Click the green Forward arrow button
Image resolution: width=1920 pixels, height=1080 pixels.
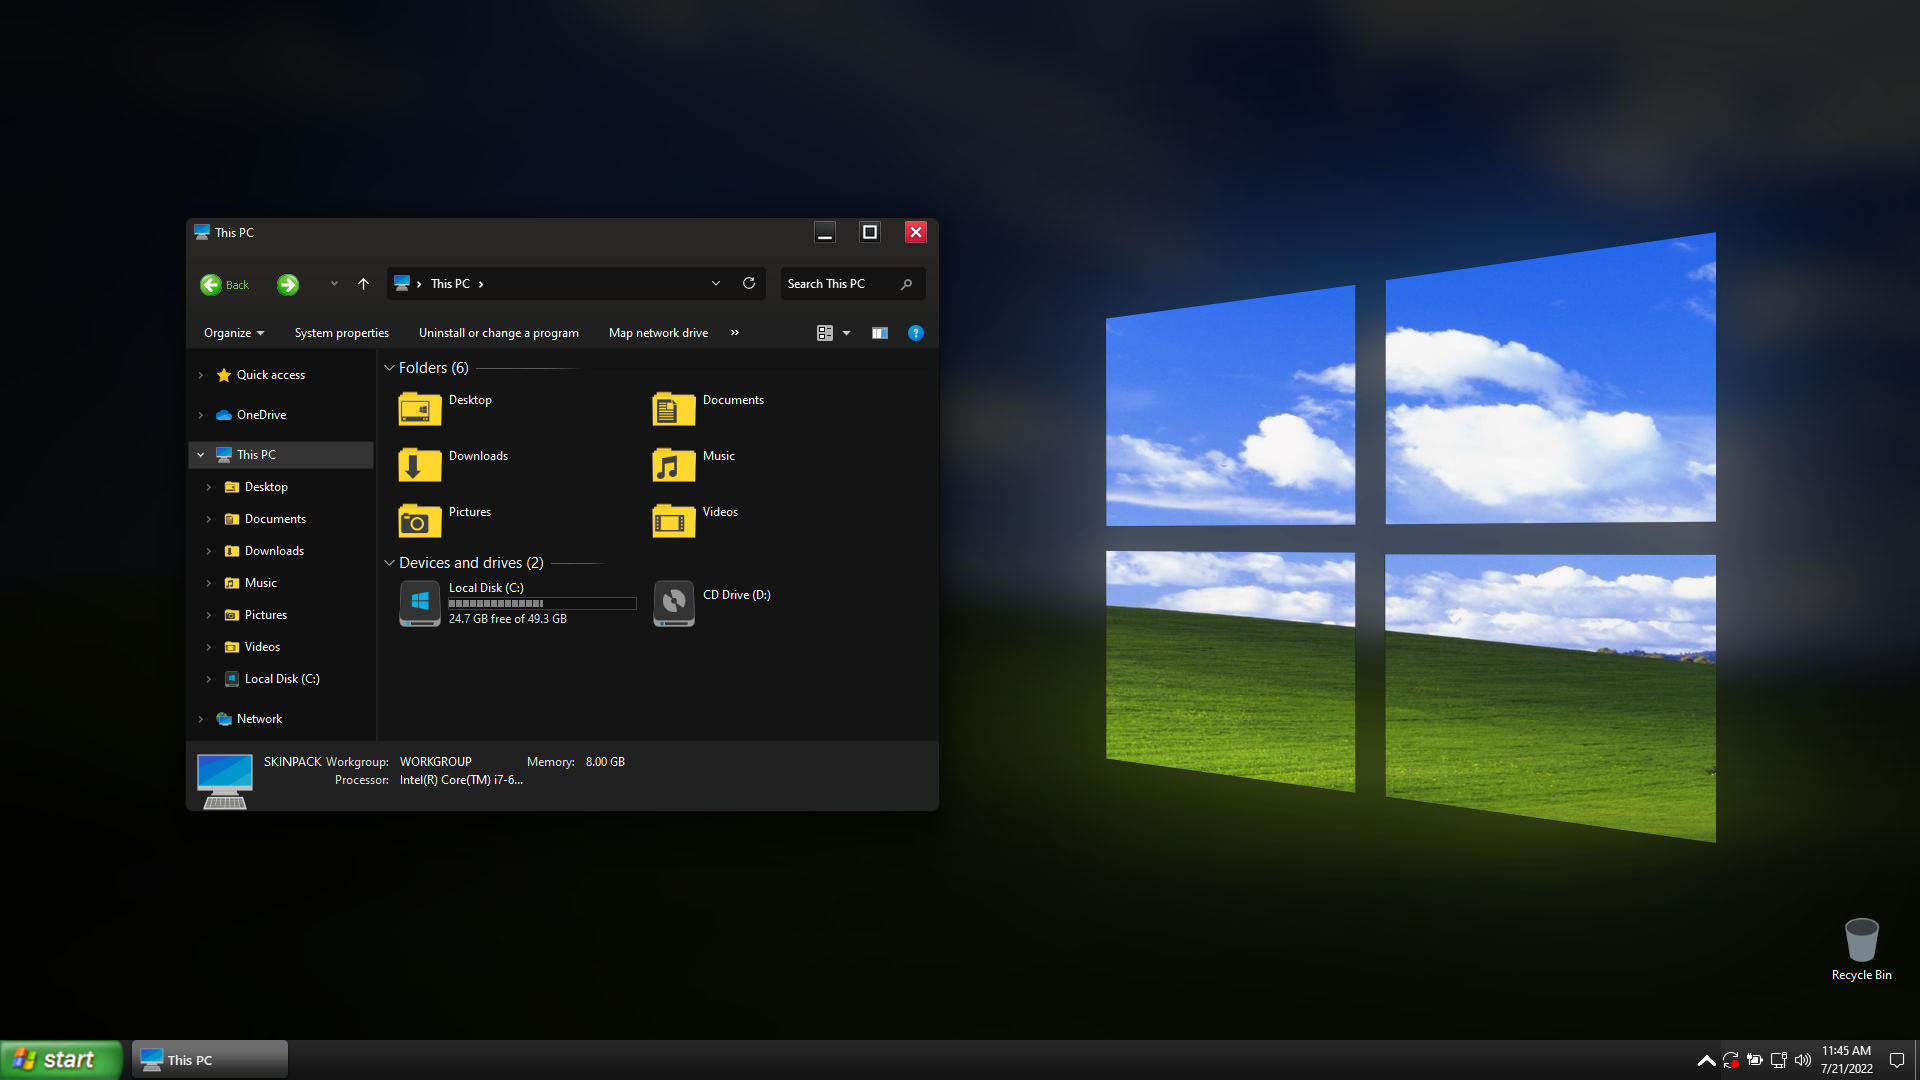[288, 285]
